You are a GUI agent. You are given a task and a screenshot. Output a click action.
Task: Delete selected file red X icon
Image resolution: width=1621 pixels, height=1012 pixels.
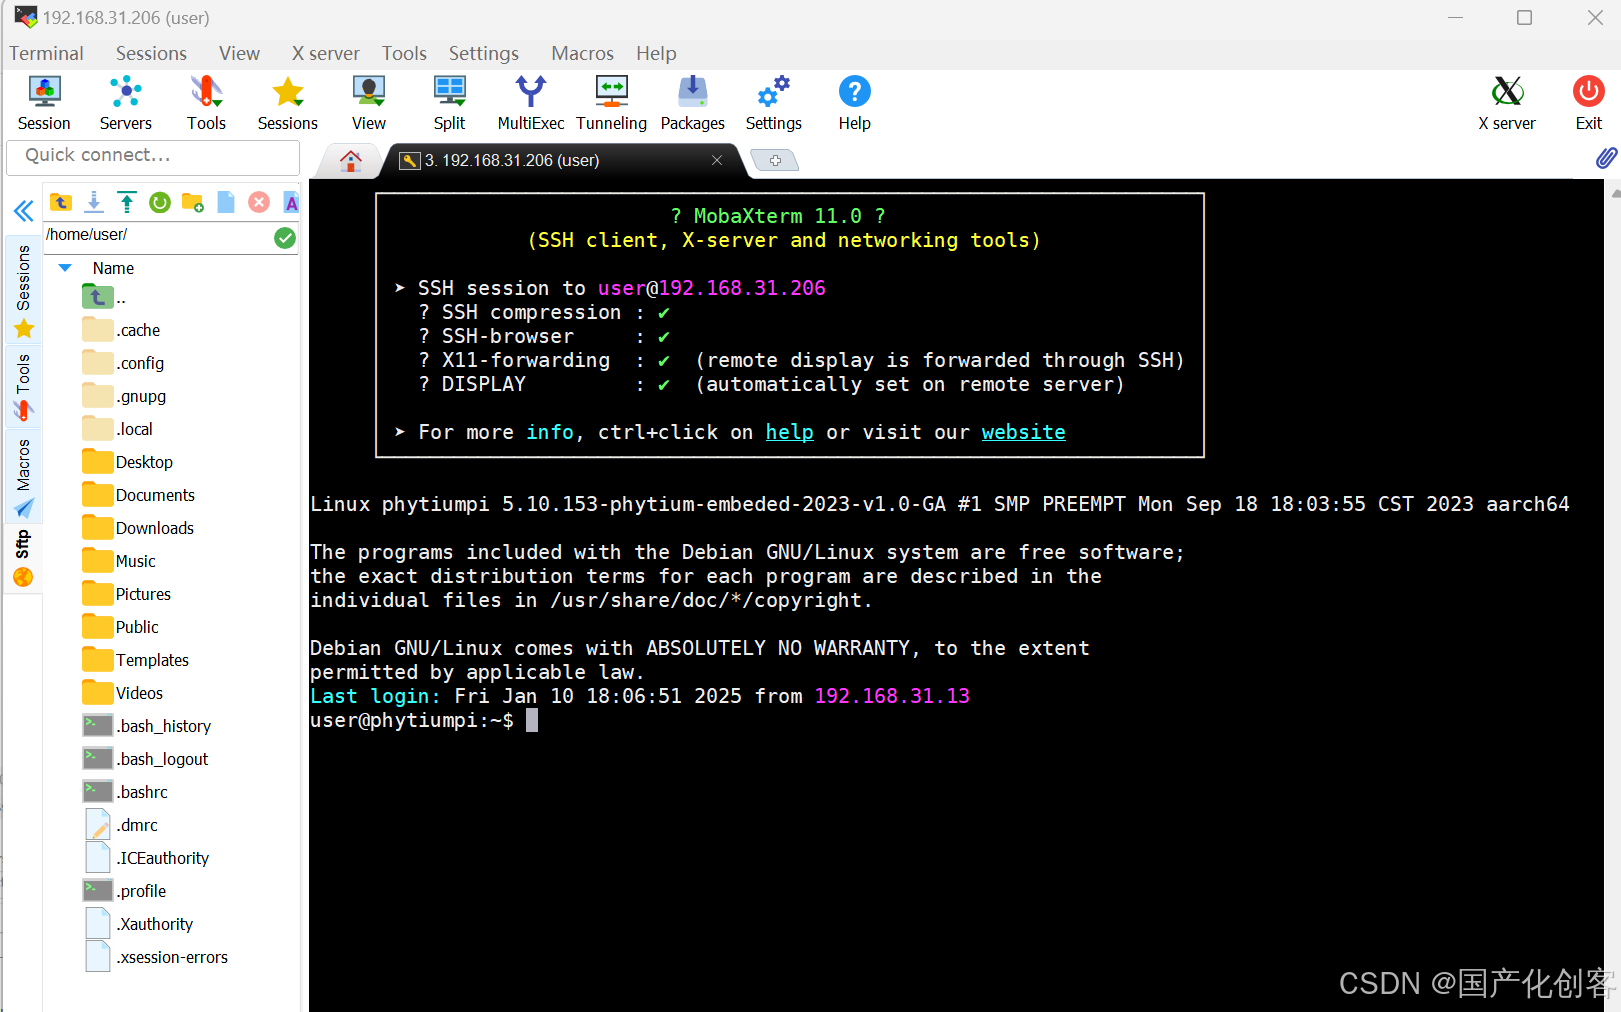pyautogui.click(x=259, y=203)
